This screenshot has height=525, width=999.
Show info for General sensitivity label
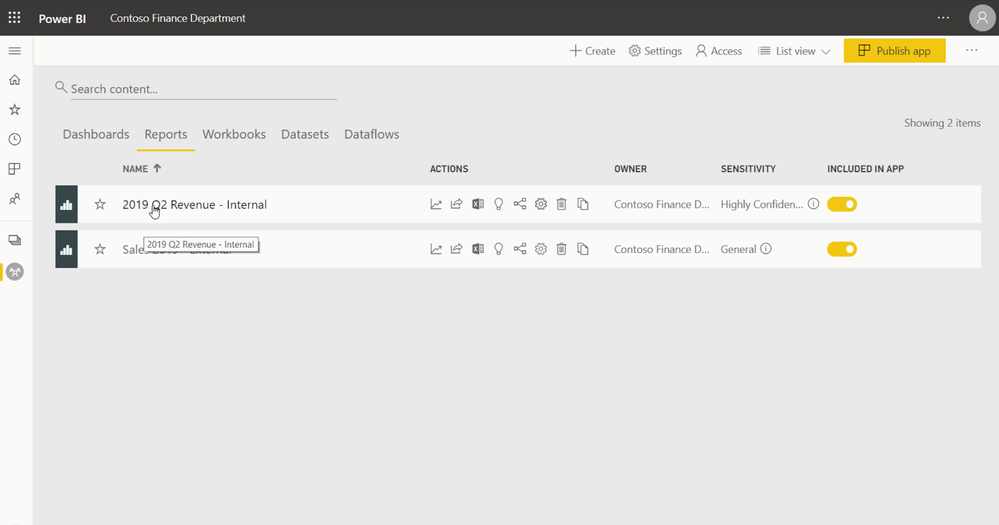(766, 248)
